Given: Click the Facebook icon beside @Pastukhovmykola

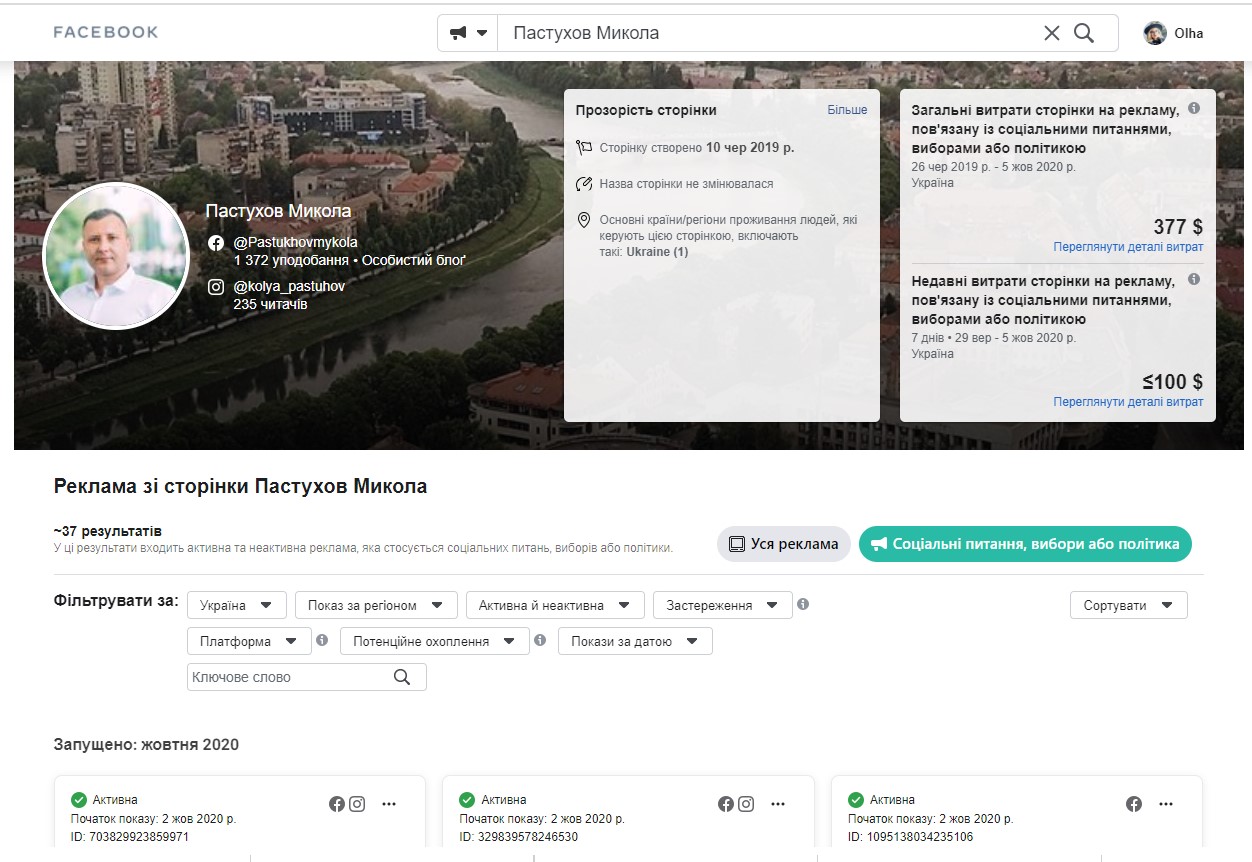Looking at the screenshot, I should click(x=216, y=243).
